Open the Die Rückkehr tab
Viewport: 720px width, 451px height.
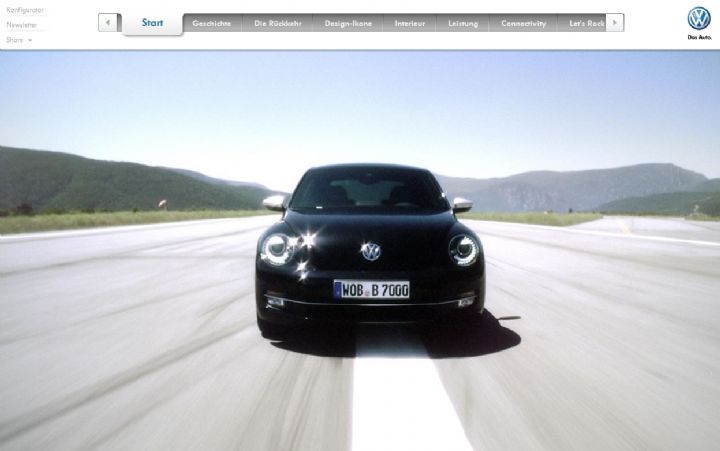point(278,23)
